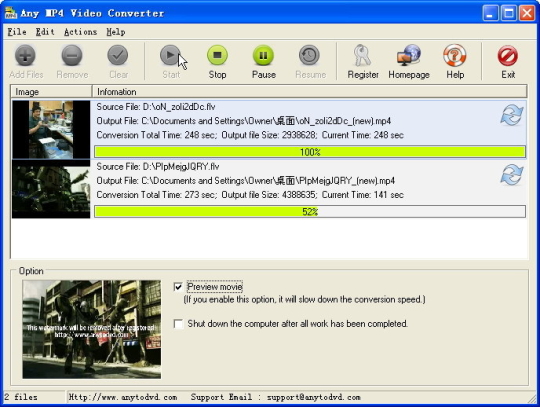Click output file oN_zoli2dDc_(new).mp4 line
The width and height of the screenshot is (540, 407).
coord(243,121)
